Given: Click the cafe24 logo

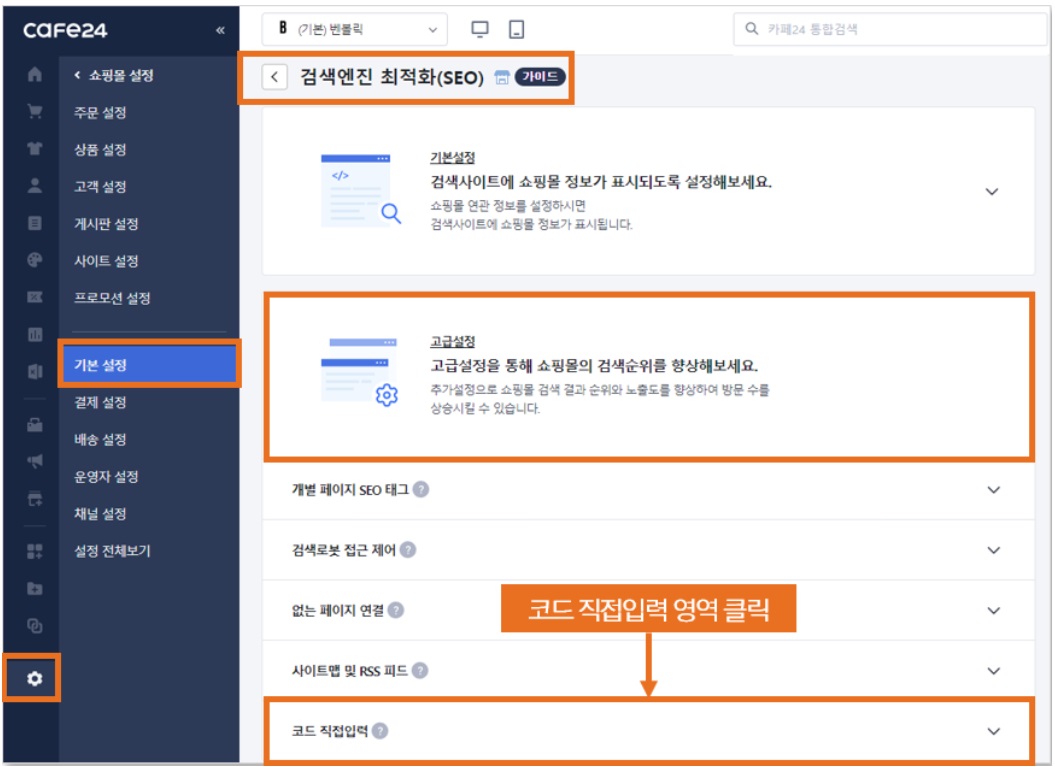Looking at the screenshot, I should (x=65, y=30).
